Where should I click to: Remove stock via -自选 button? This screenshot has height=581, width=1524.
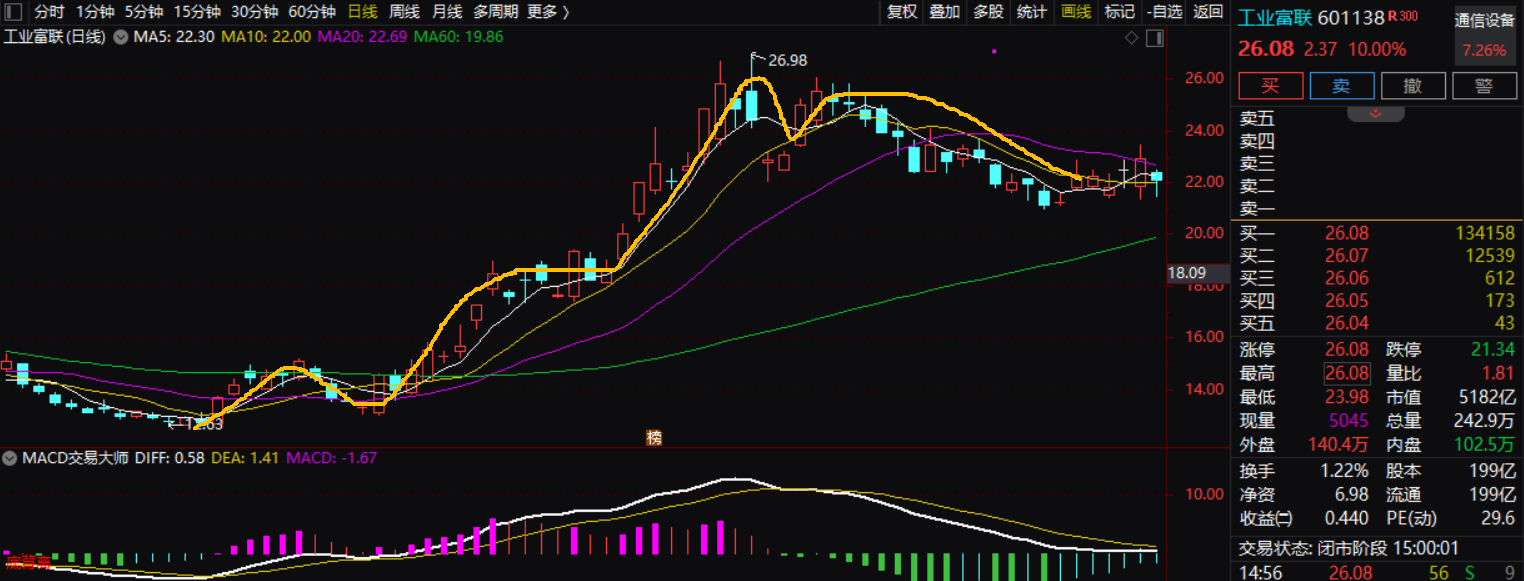(x=1164, y=12)
